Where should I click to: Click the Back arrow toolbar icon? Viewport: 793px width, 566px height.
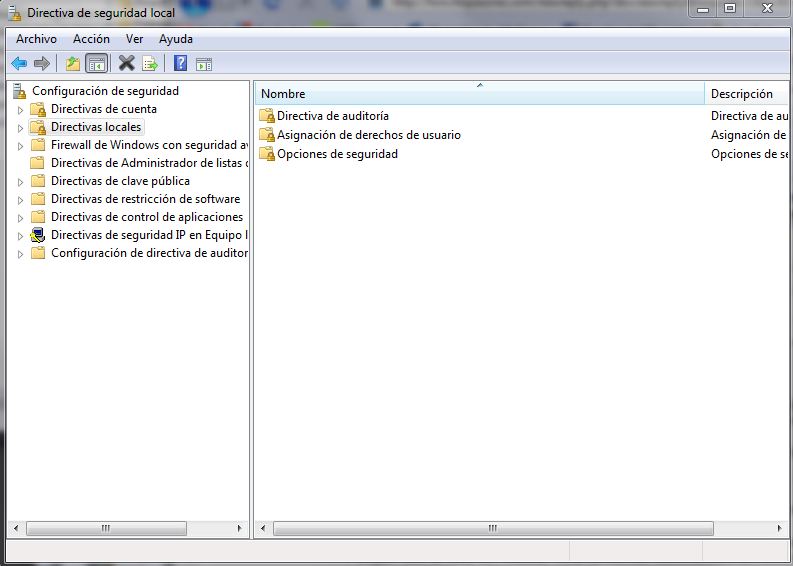click(19, 64)
